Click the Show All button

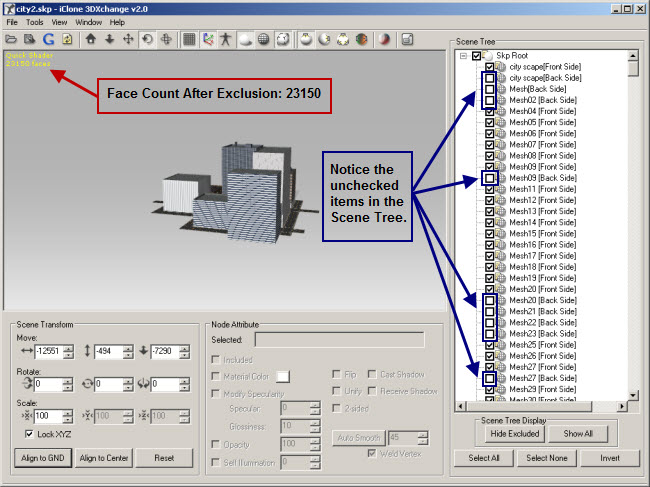coord(578,434)
